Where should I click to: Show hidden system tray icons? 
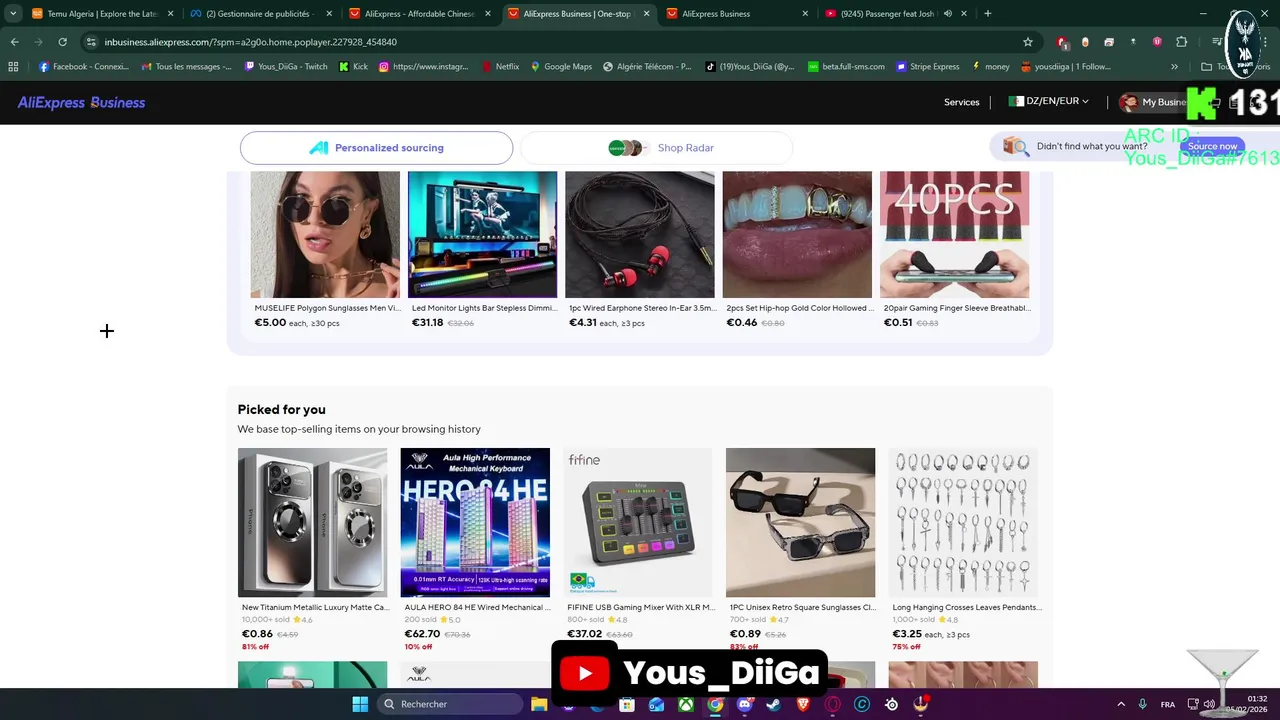tap(1121, 704)
